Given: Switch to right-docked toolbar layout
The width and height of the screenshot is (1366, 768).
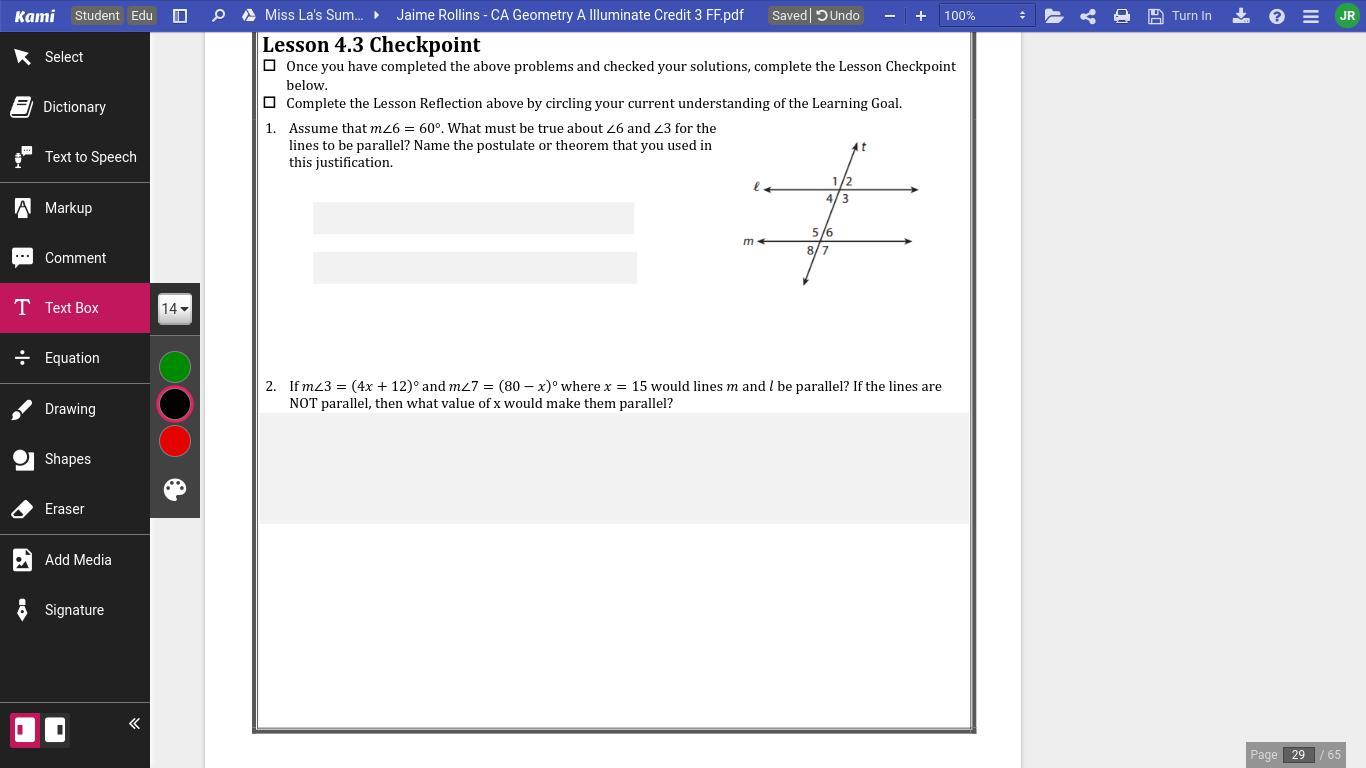Looking at the screenshot, I should [x=55, y=730].
